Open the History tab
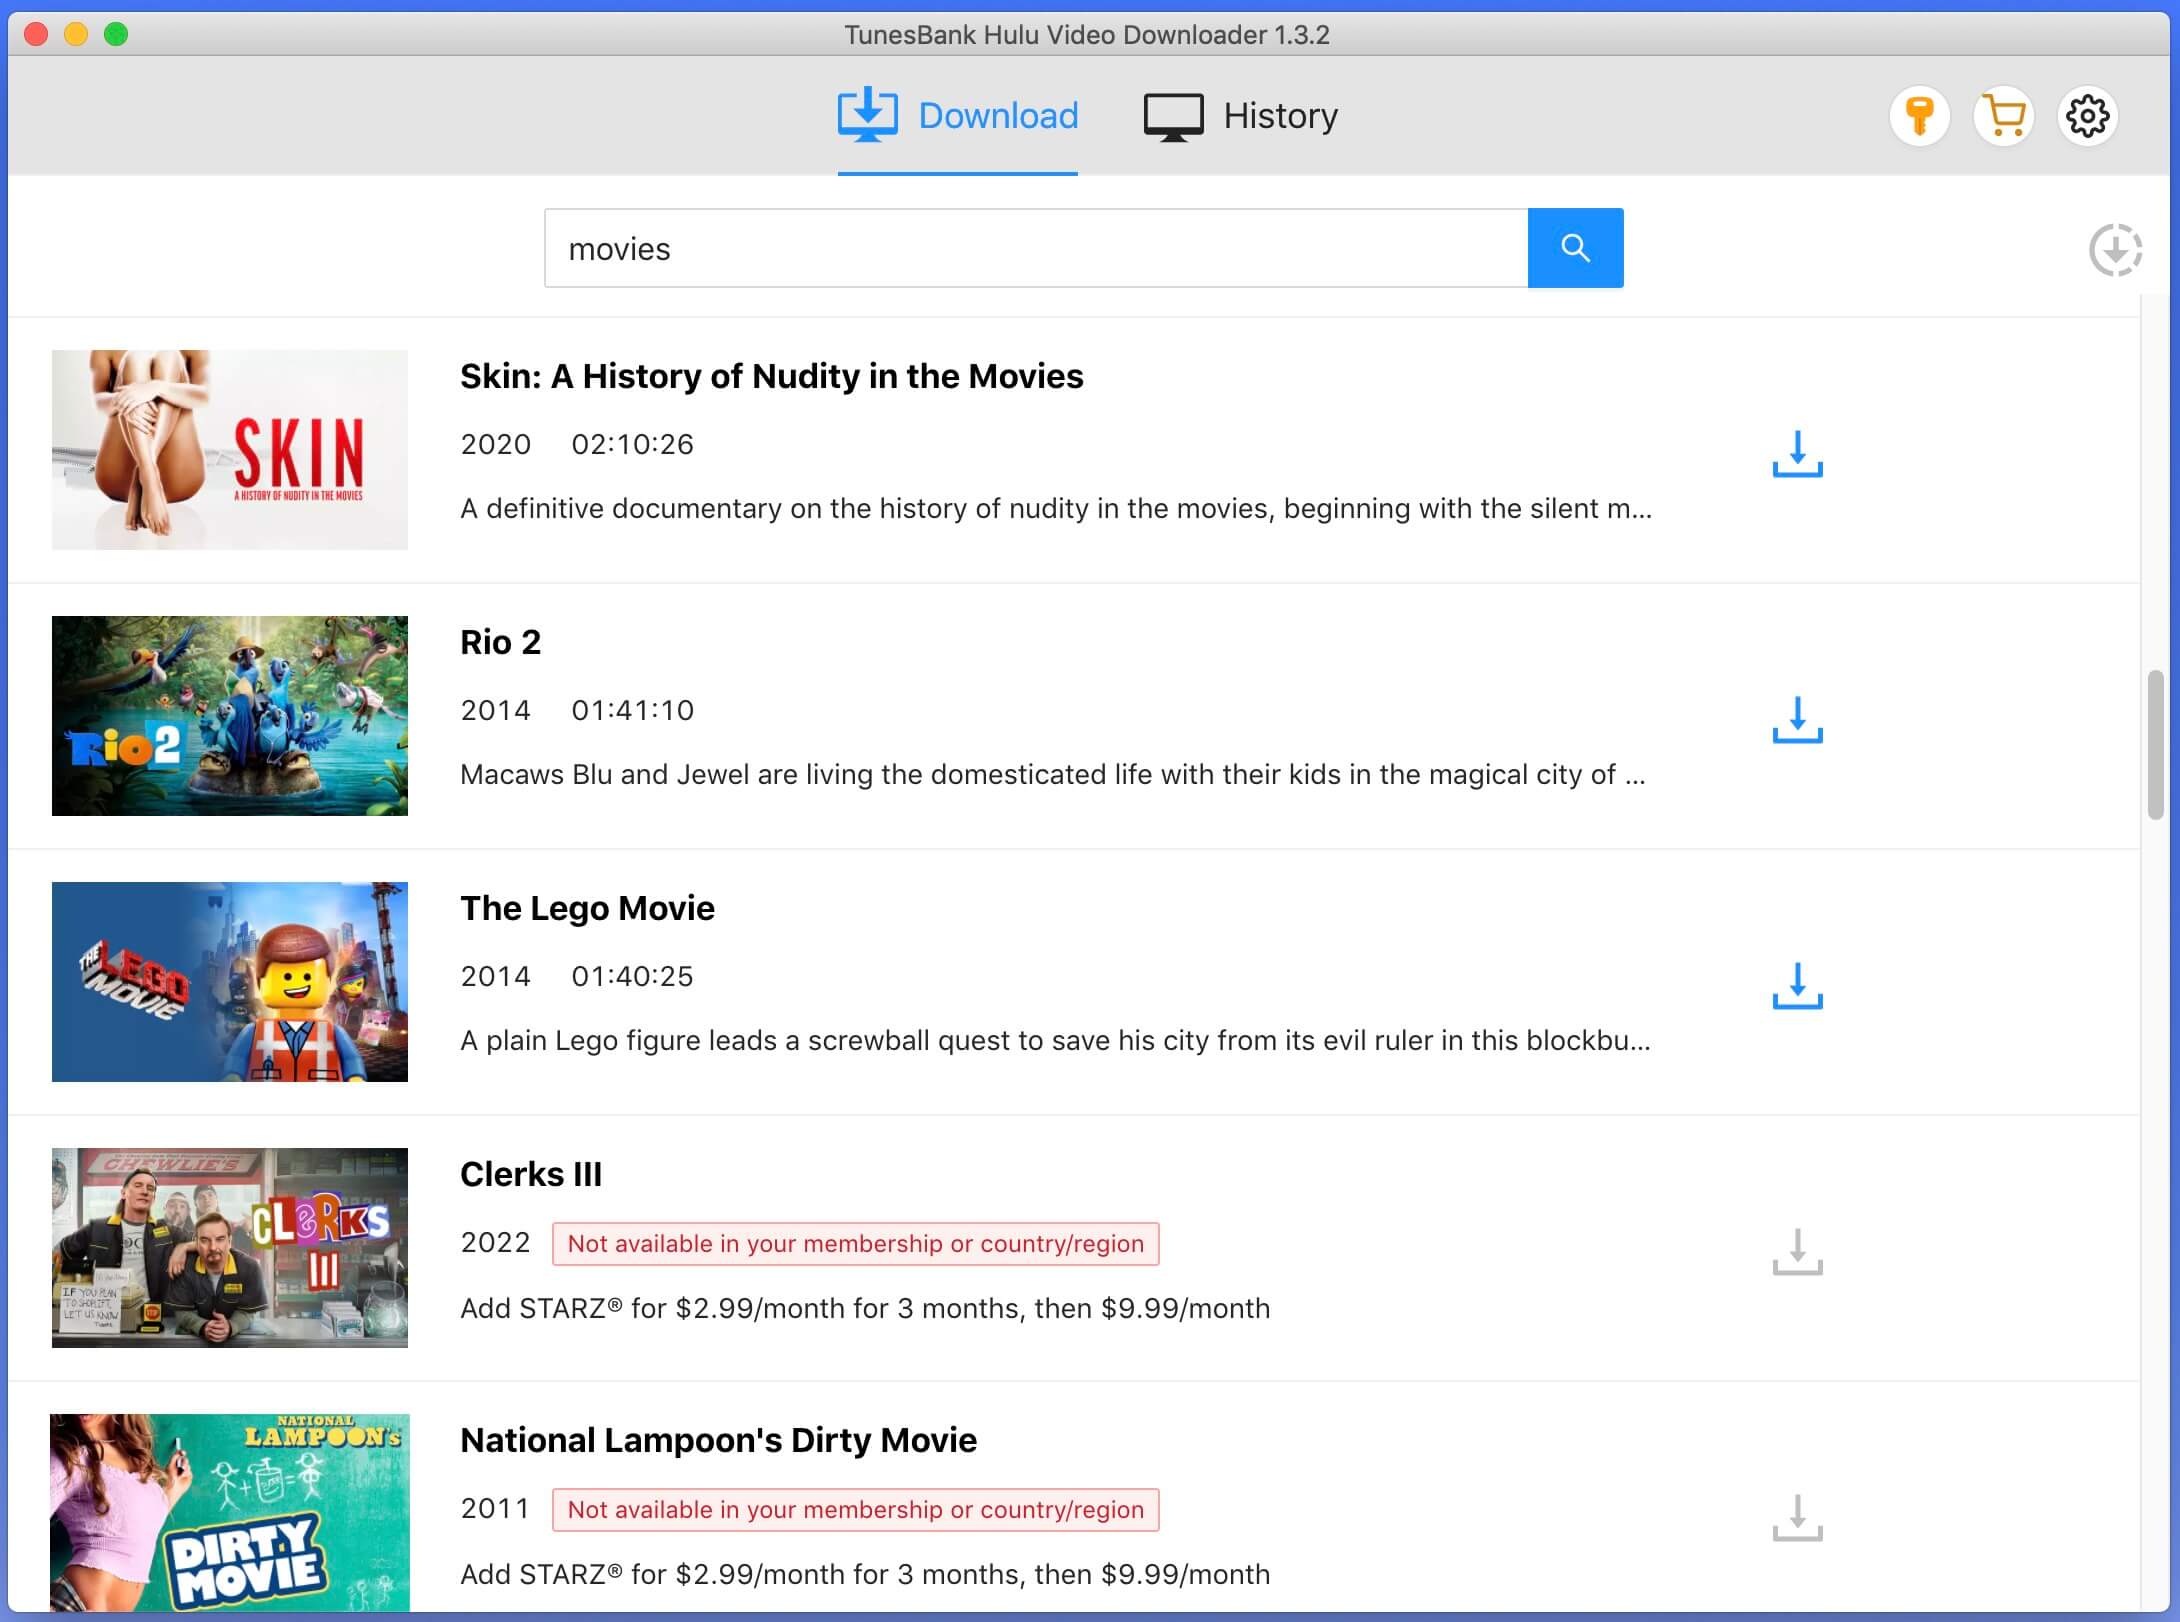 click(x=1238, y=114)
